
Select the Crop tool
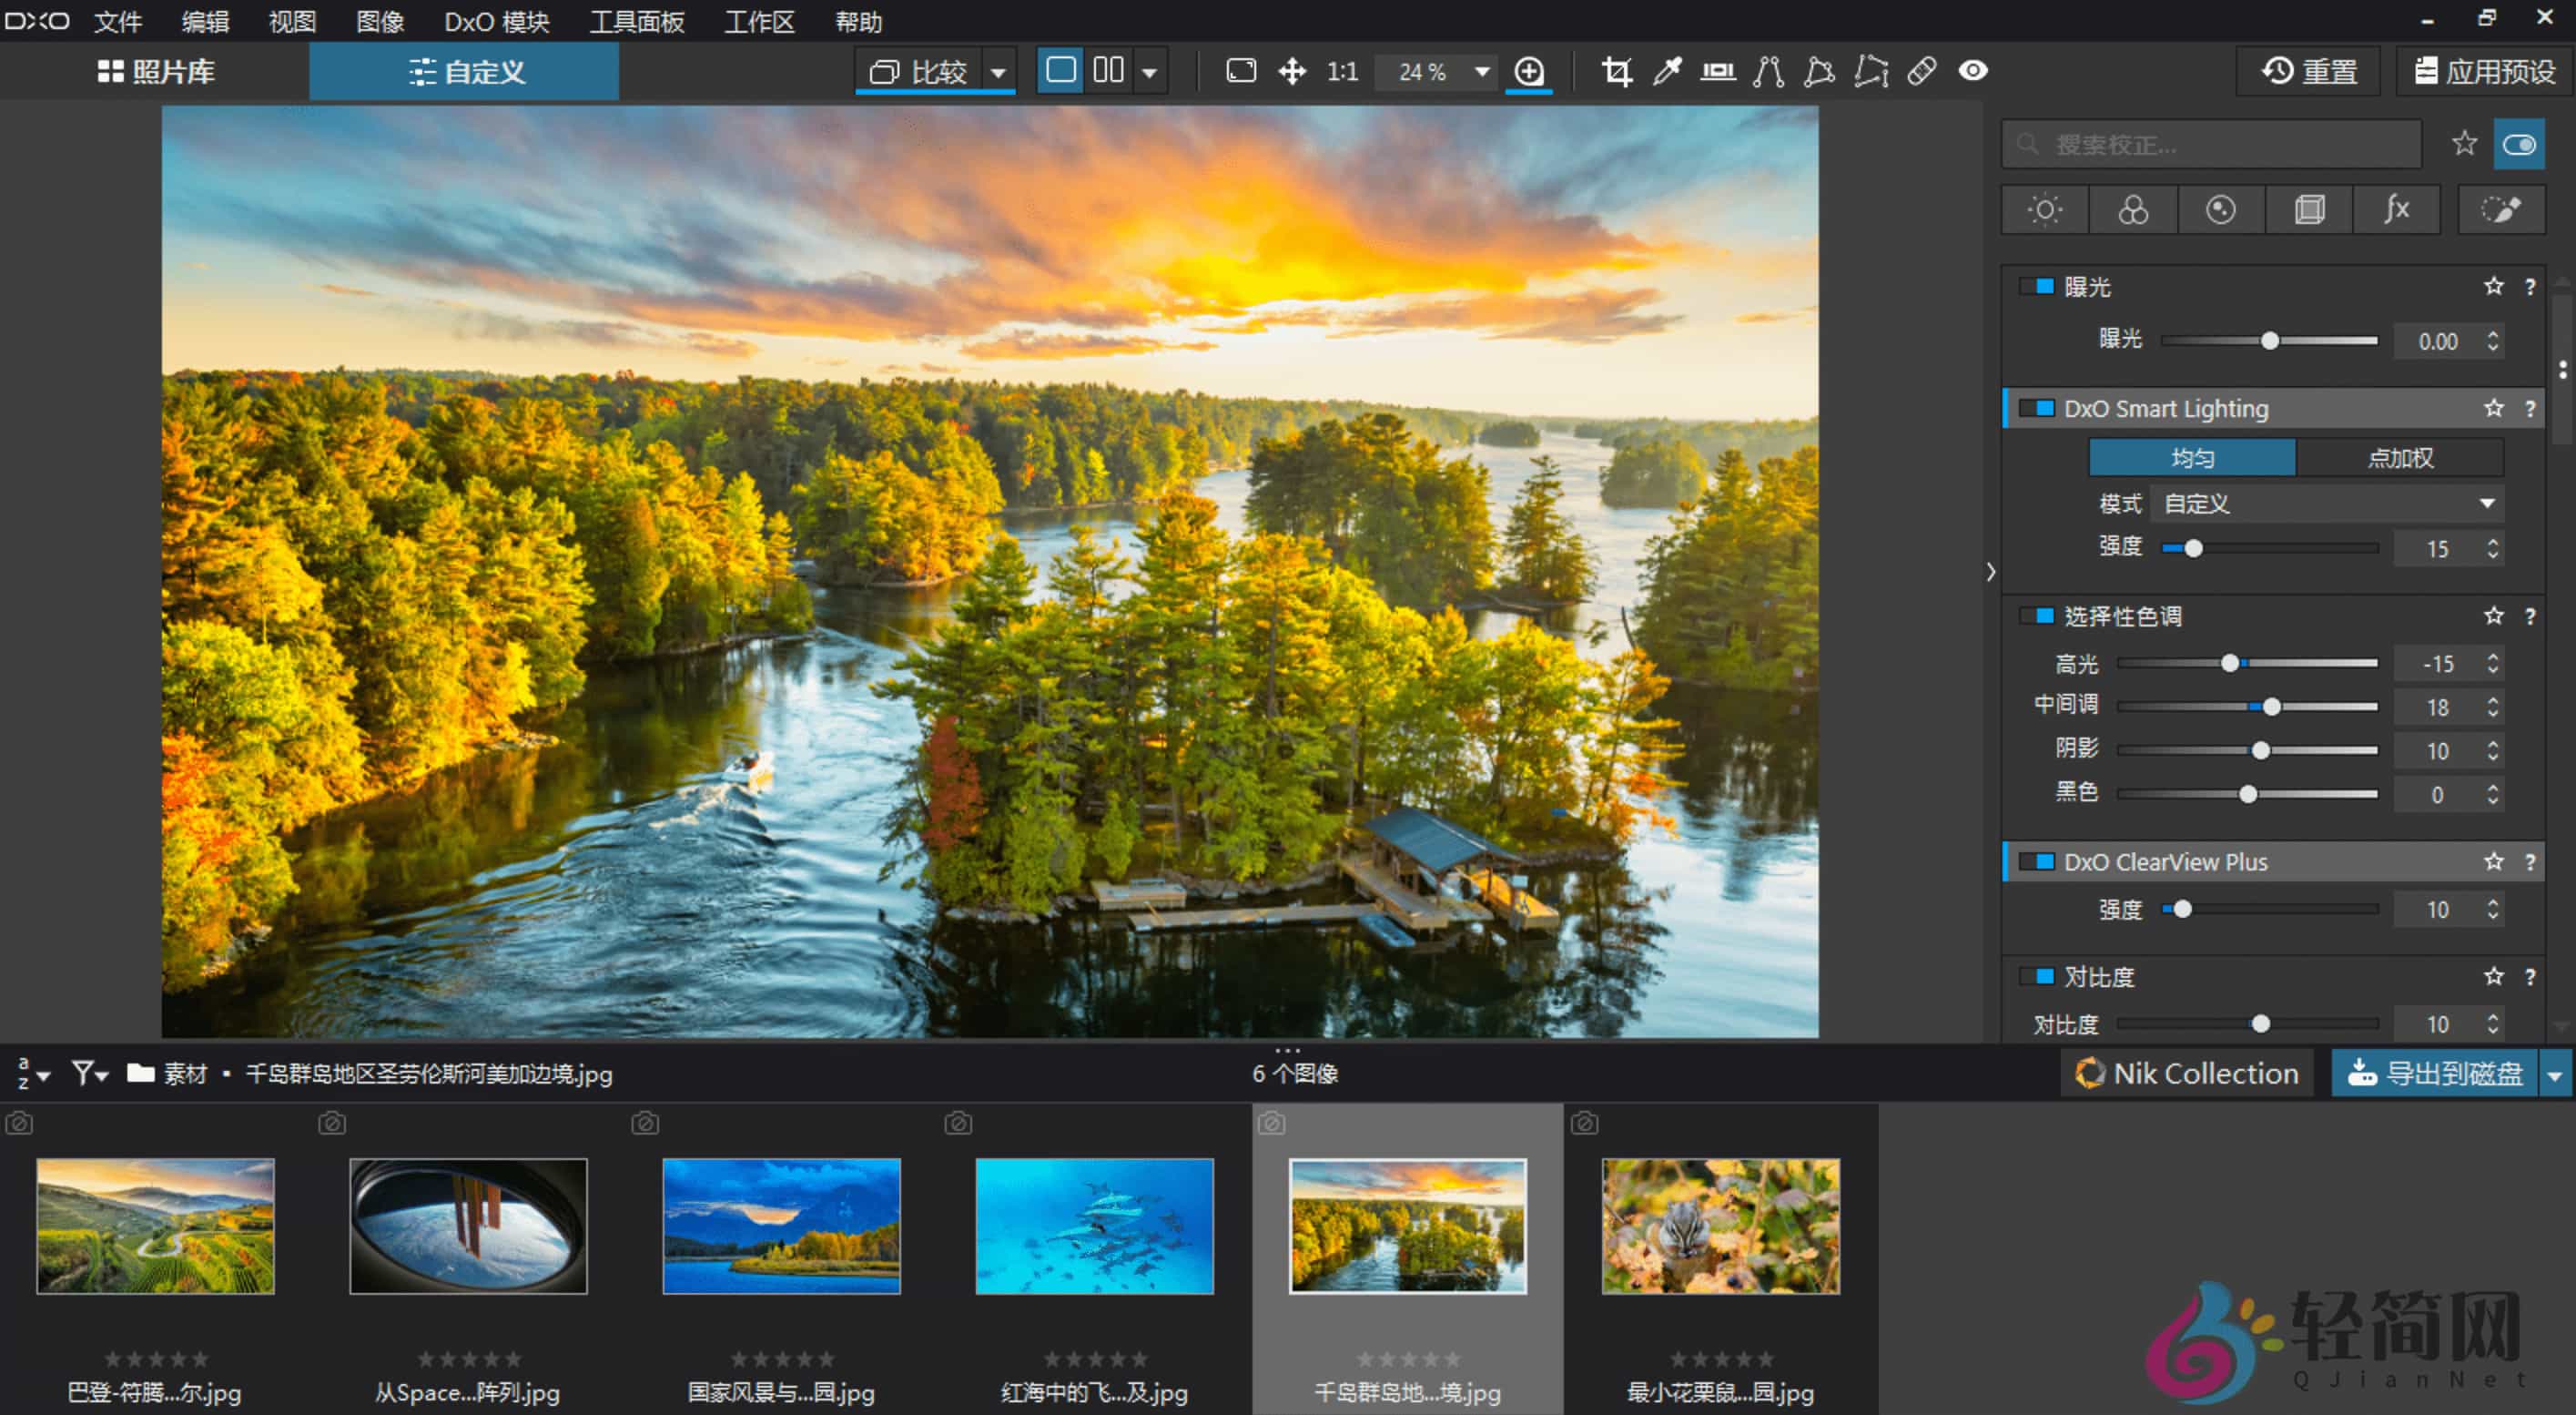[1617, 71]
